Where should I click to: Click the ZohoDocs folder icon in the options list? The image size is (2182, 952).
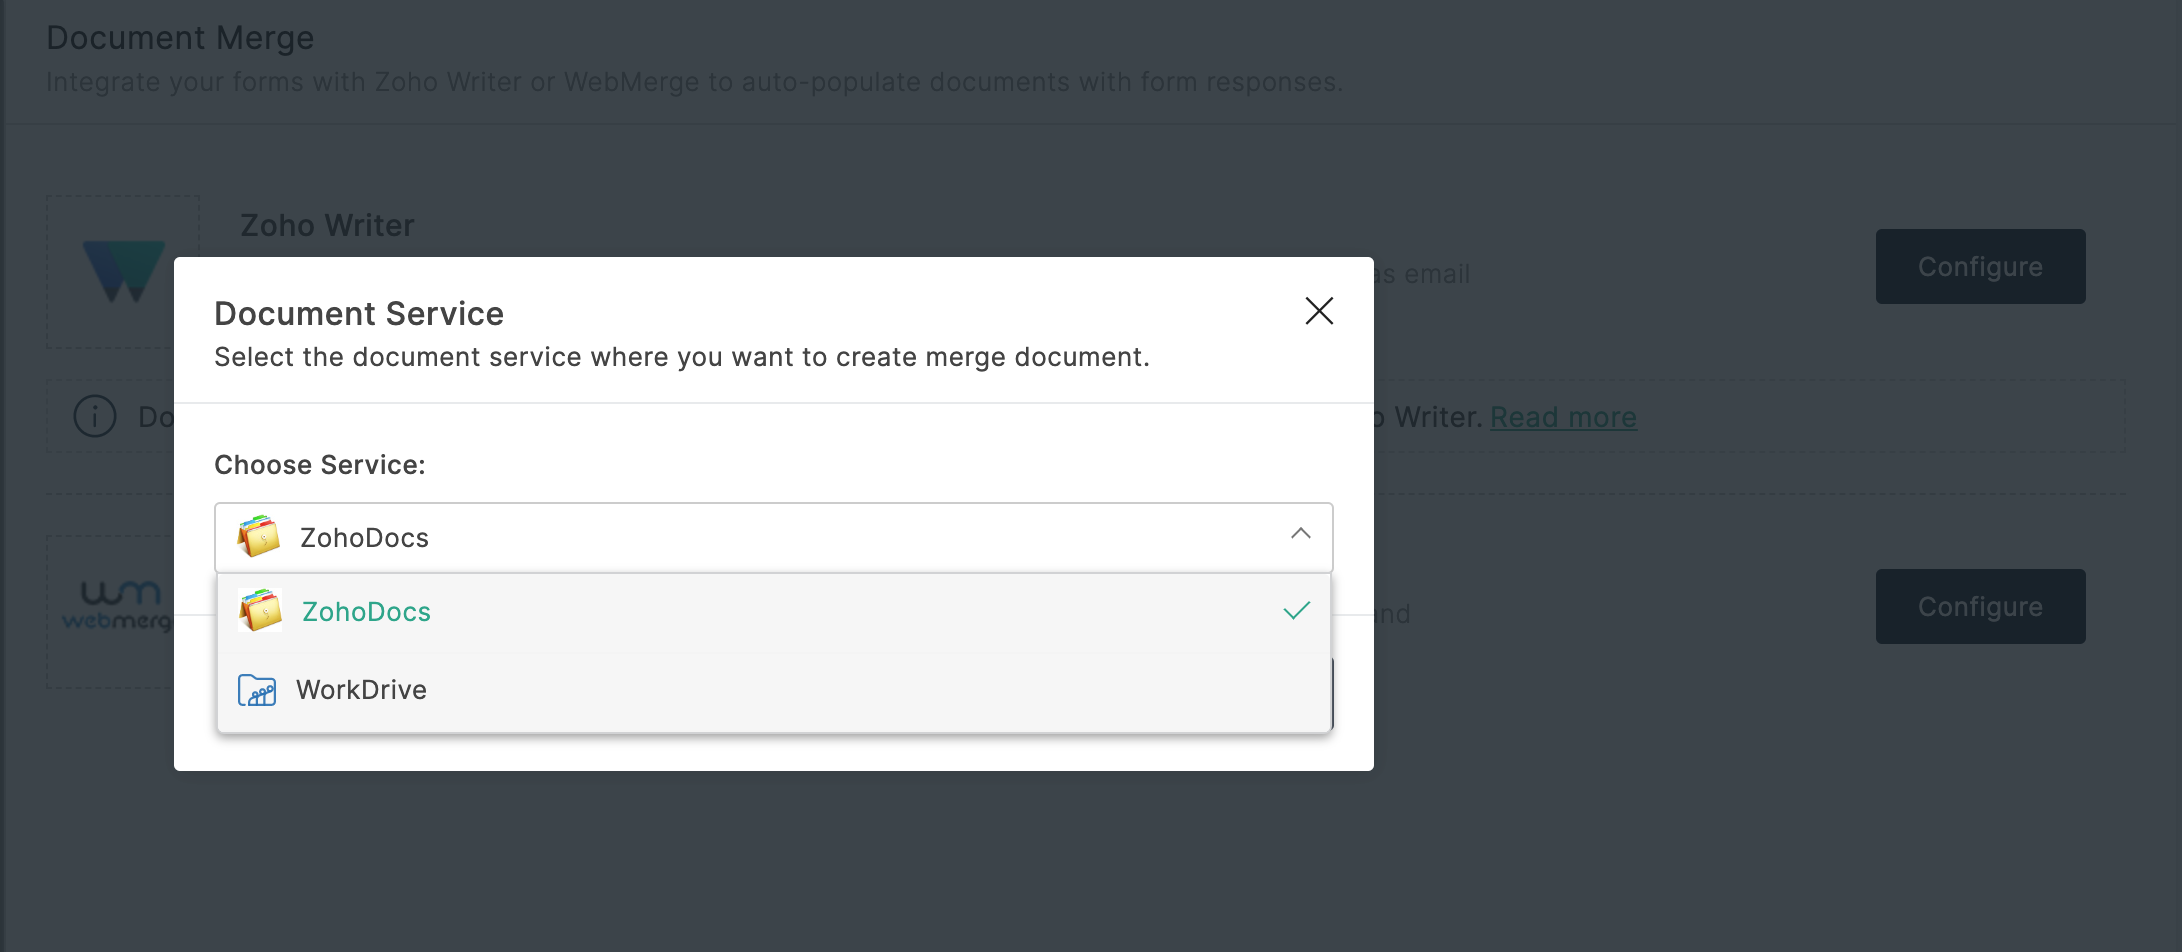click(260, 611)
